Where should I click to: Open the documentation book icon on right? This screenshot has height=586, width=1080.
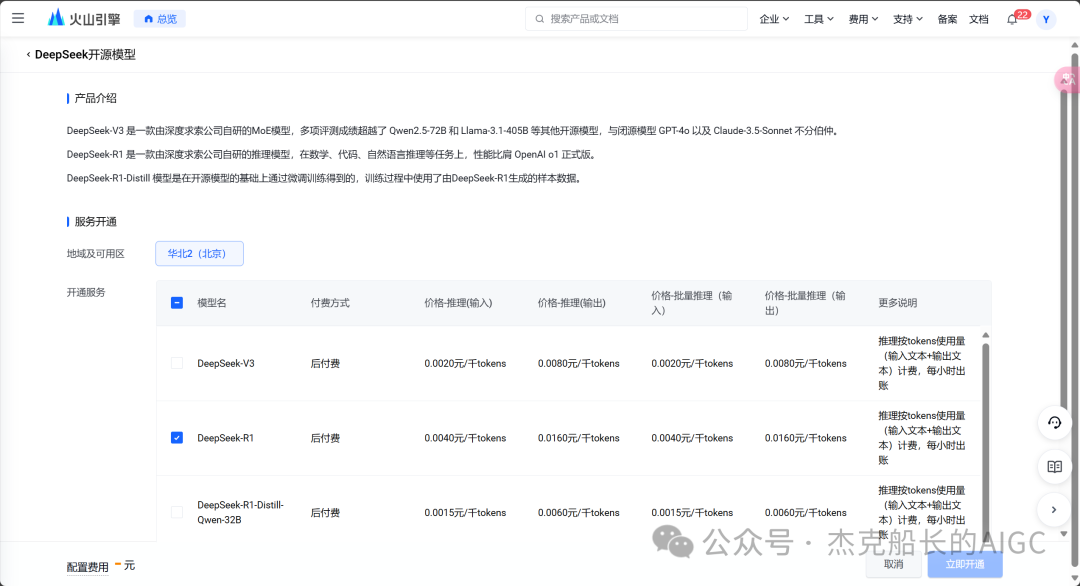(x=1055, y=467)
